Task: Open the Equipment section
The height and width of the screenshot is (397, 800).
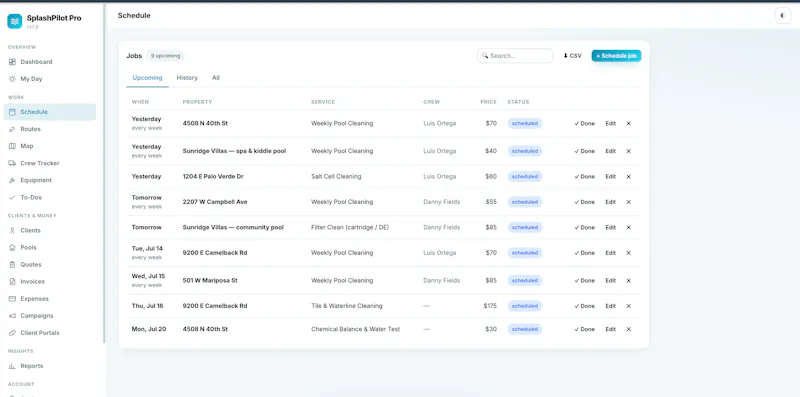Action: click(x=49, y=180)
